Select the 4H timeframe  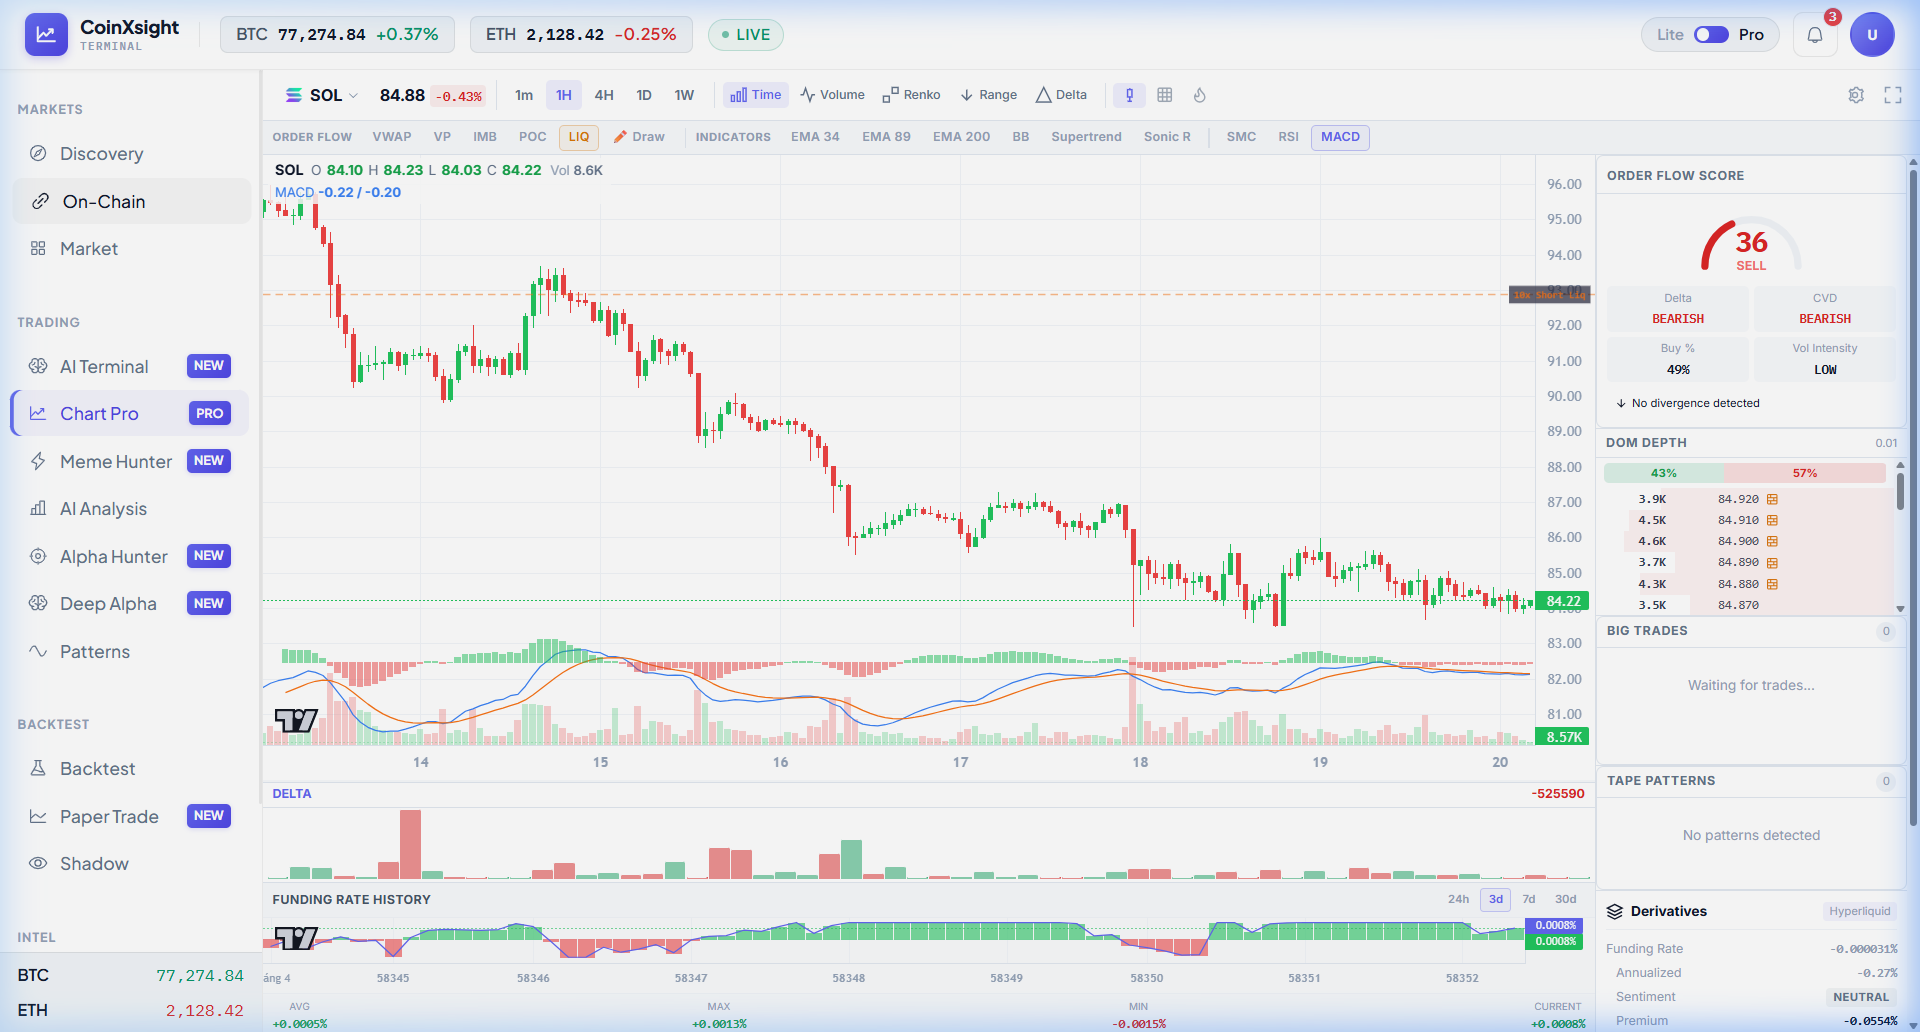tap(604, 95)
